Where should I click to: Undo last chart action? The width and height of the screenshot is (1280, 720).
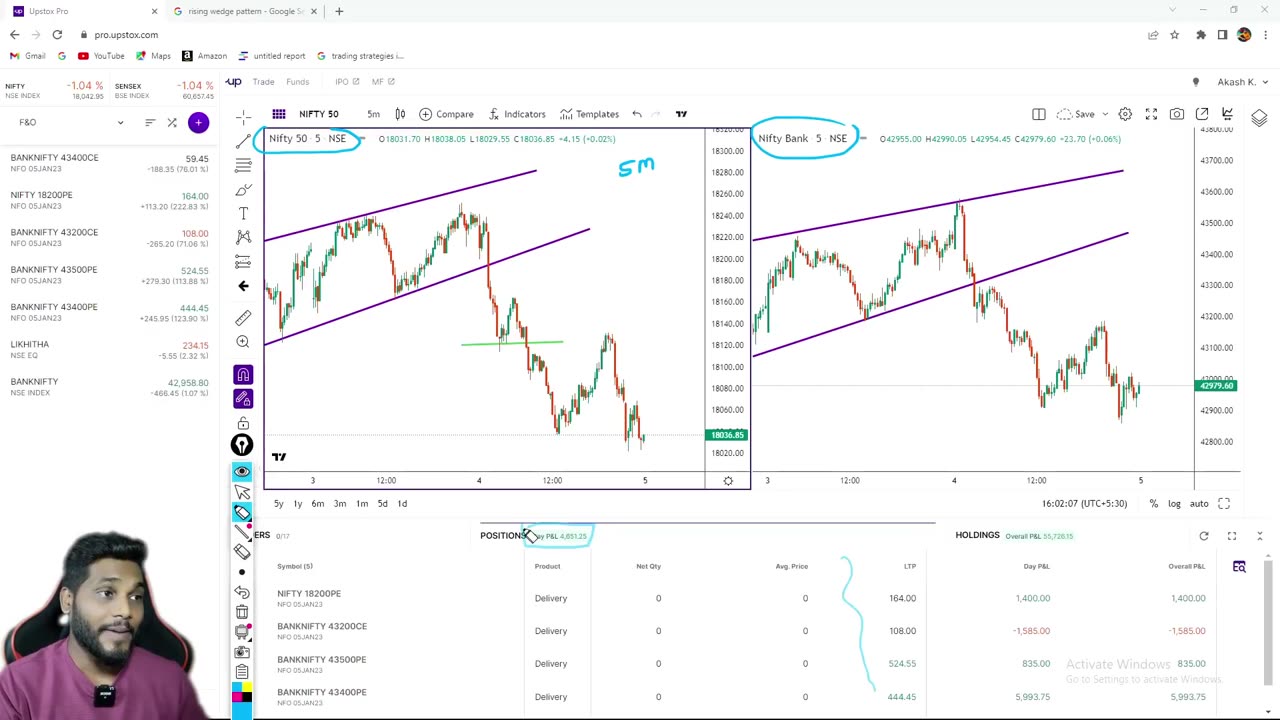pyautogui.click(x=637, y=114)
